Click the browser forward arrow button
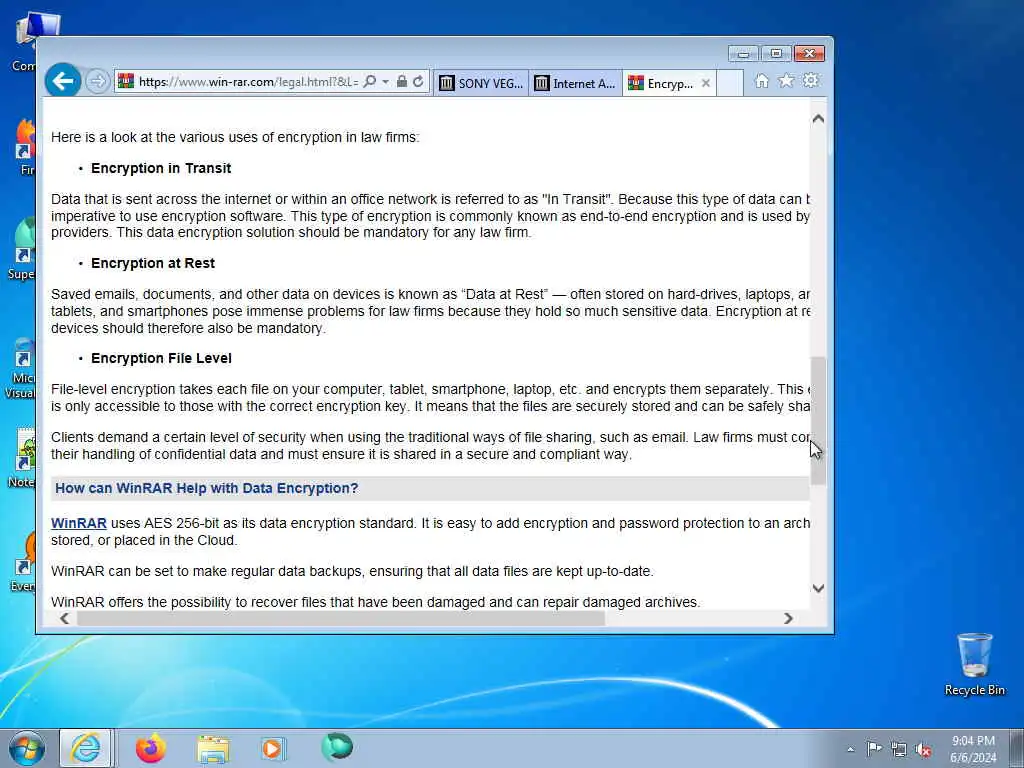Image resolution: width=1024 pixels, height=768 pixels. (97, 82)
